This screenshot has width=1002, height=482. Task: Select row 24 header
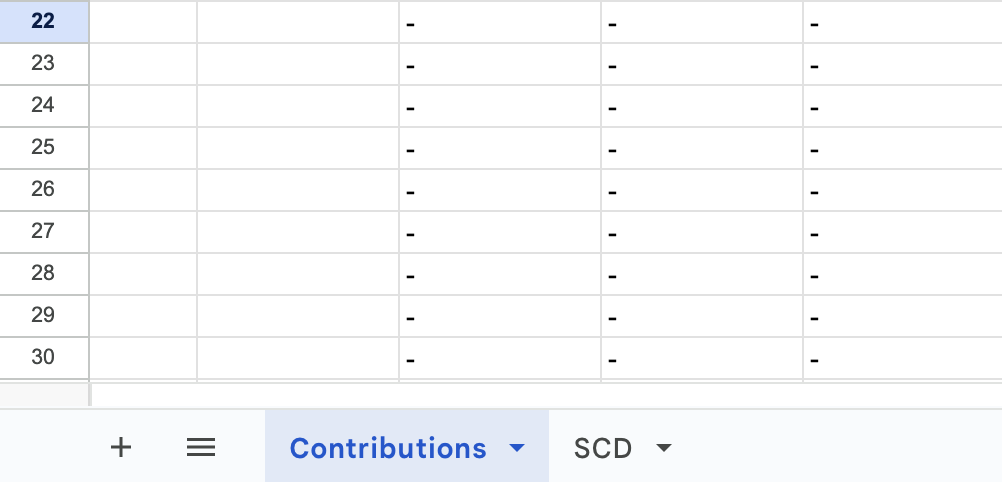[x=43, y=105]
